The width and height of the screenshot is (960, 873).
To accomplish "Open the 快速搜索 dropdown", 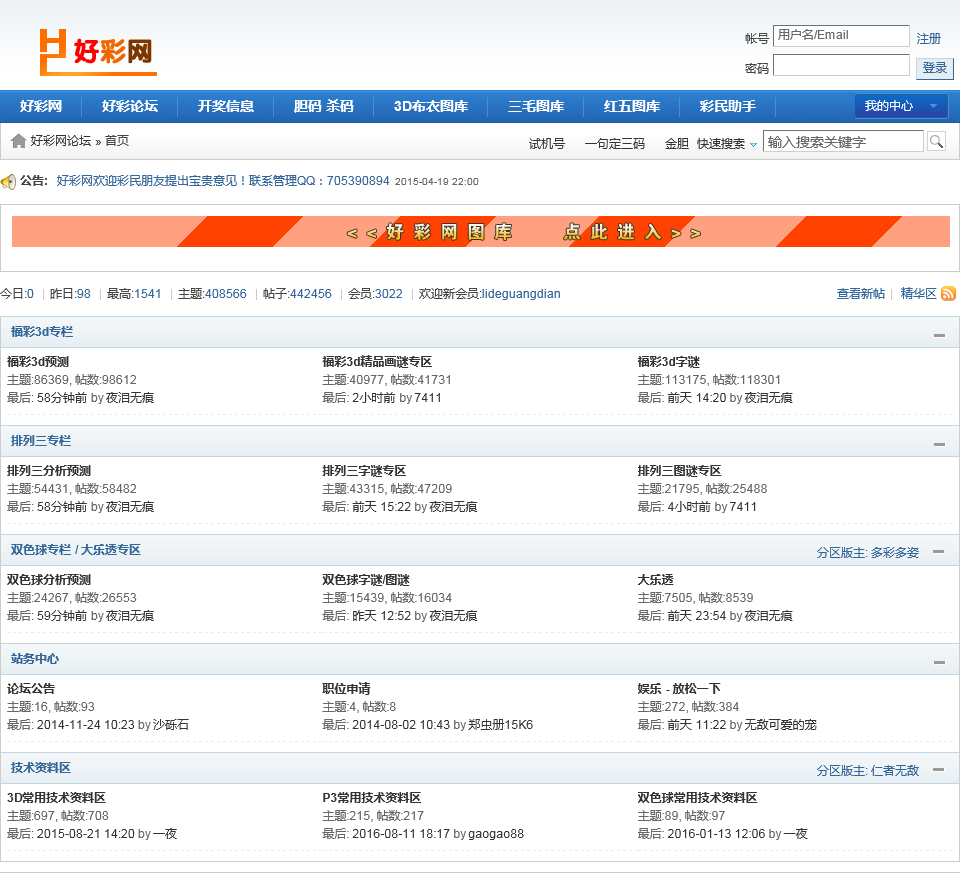I will pos(727,143).
